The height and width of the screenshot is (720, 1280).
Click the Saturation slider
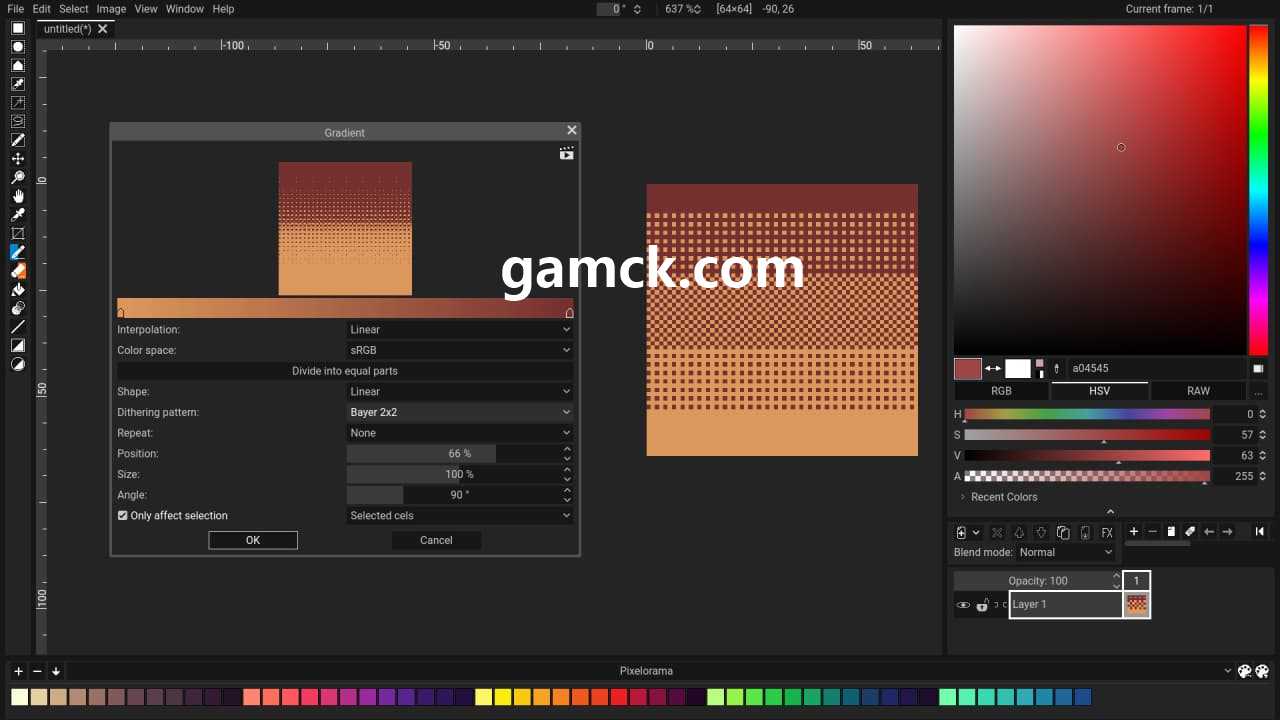click(x=1087, y=435)
